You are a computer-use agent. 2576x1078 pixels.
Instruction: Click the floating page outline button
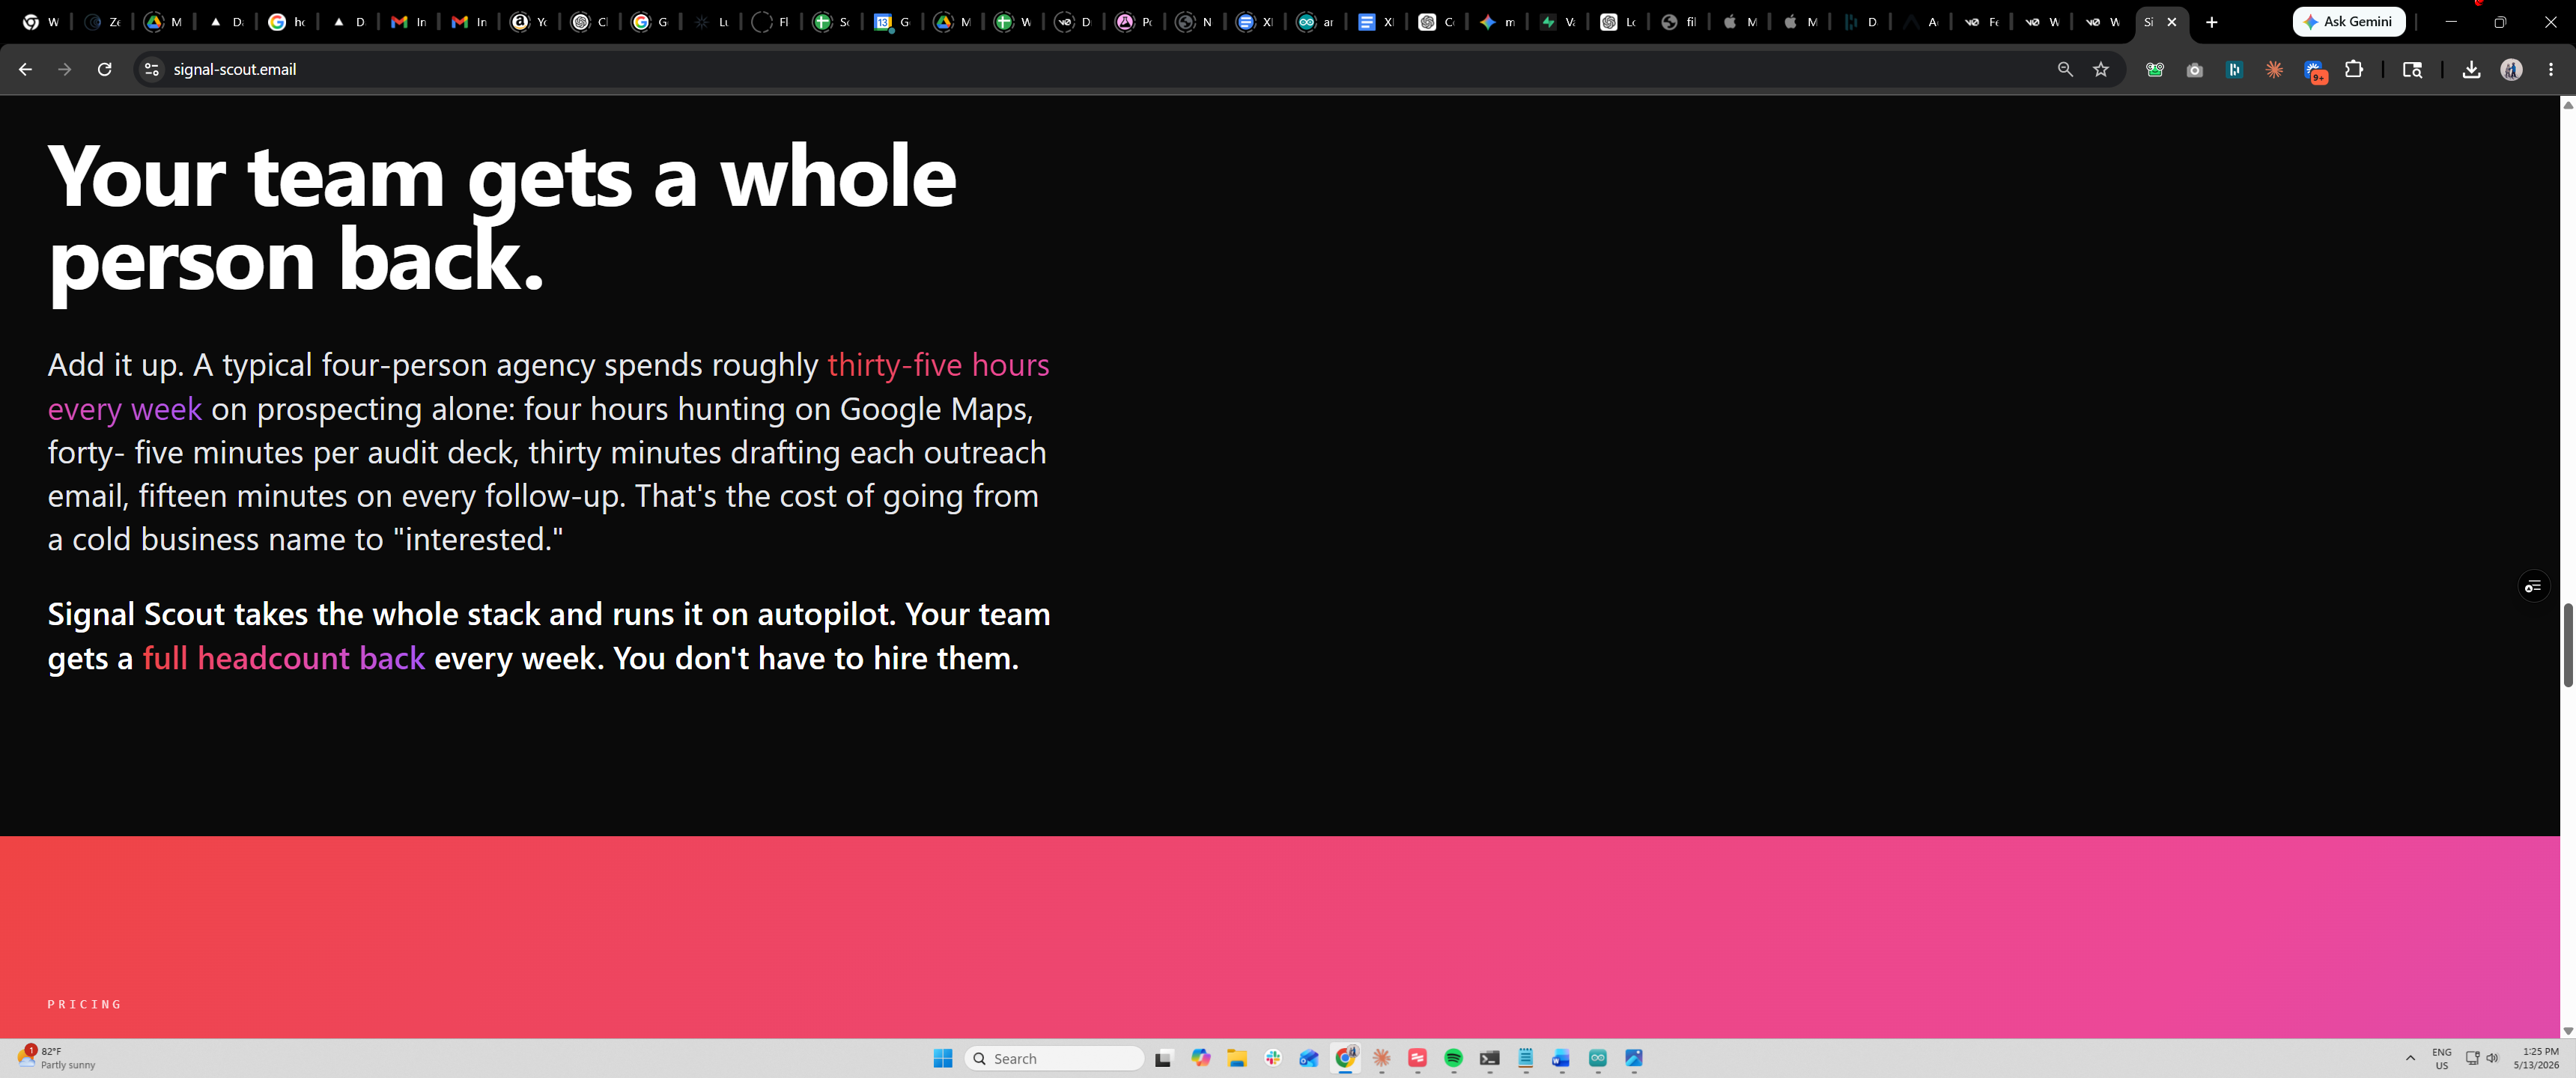click(x=2533, y=586)
